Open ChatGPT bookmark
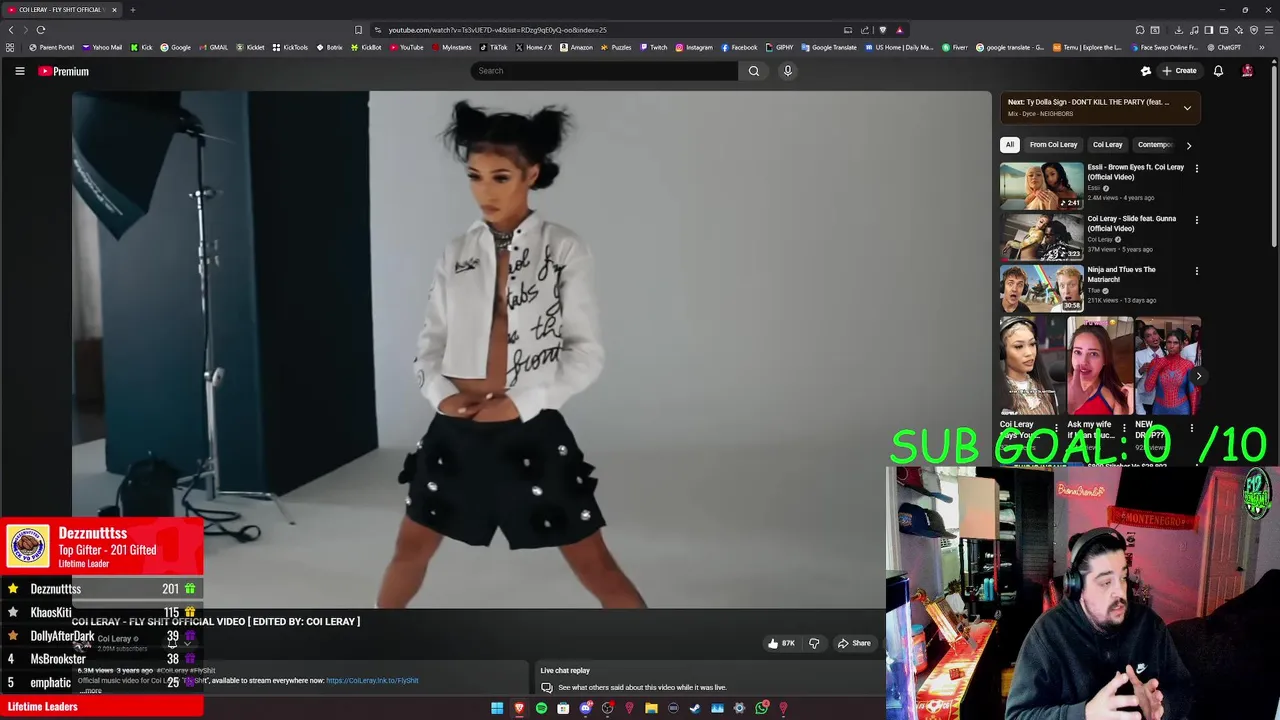 1223,47
